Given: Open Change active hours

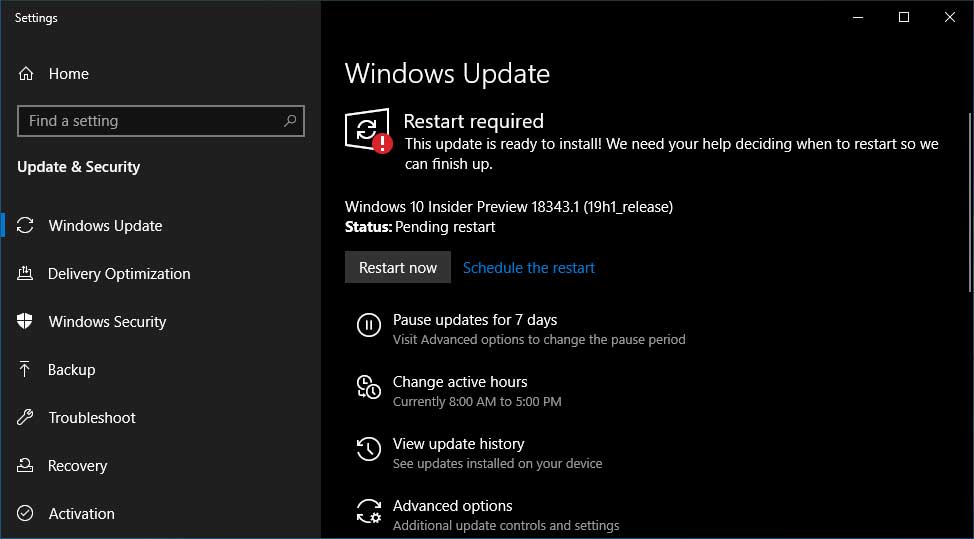Looking at the screenshot, I should tap(460, 382).
